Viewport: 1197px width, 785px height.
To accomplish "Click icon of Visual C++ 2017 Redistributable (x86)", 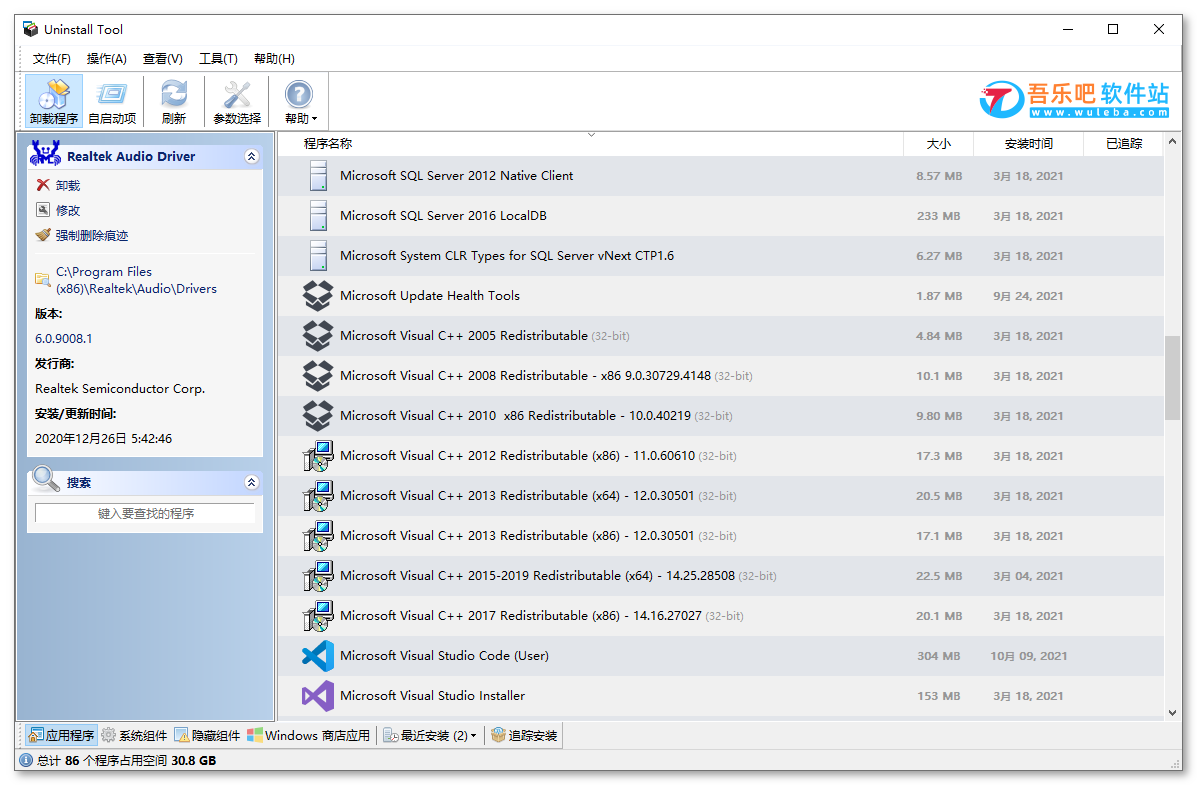I will pyautogui.click(x=318, y=615).
